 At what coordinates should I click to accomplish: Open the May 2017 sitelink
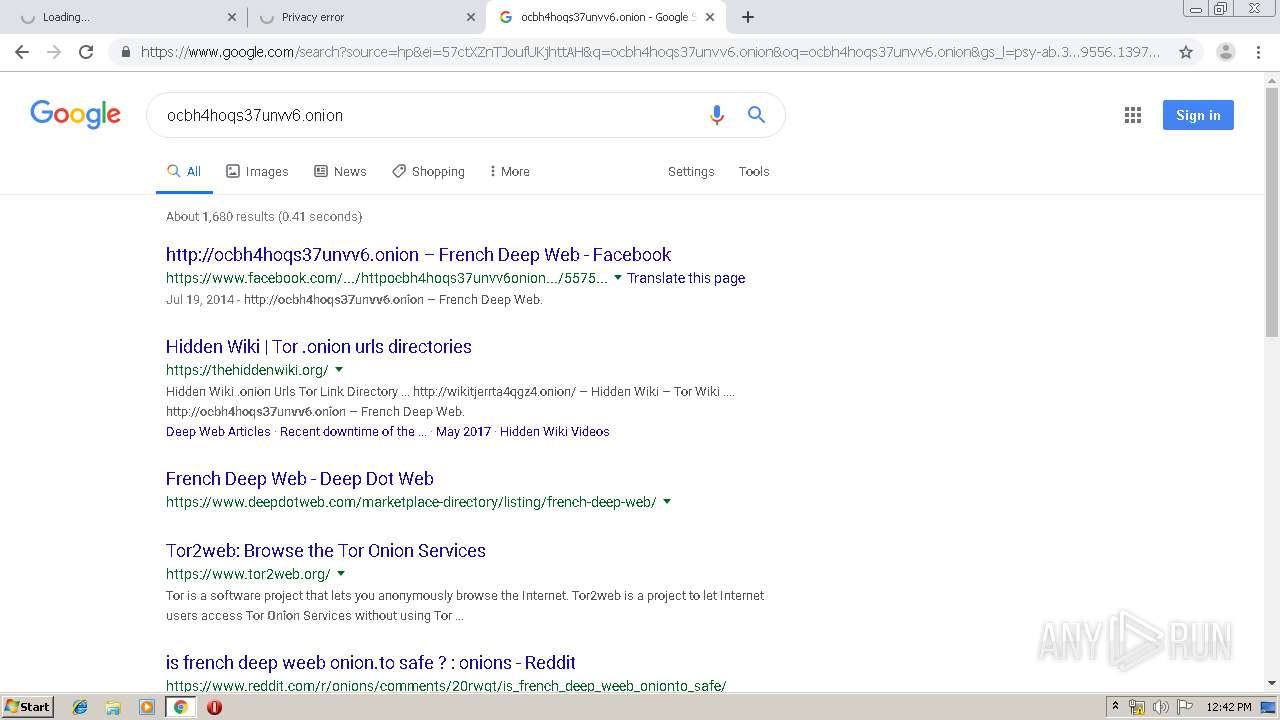[464, 432]
